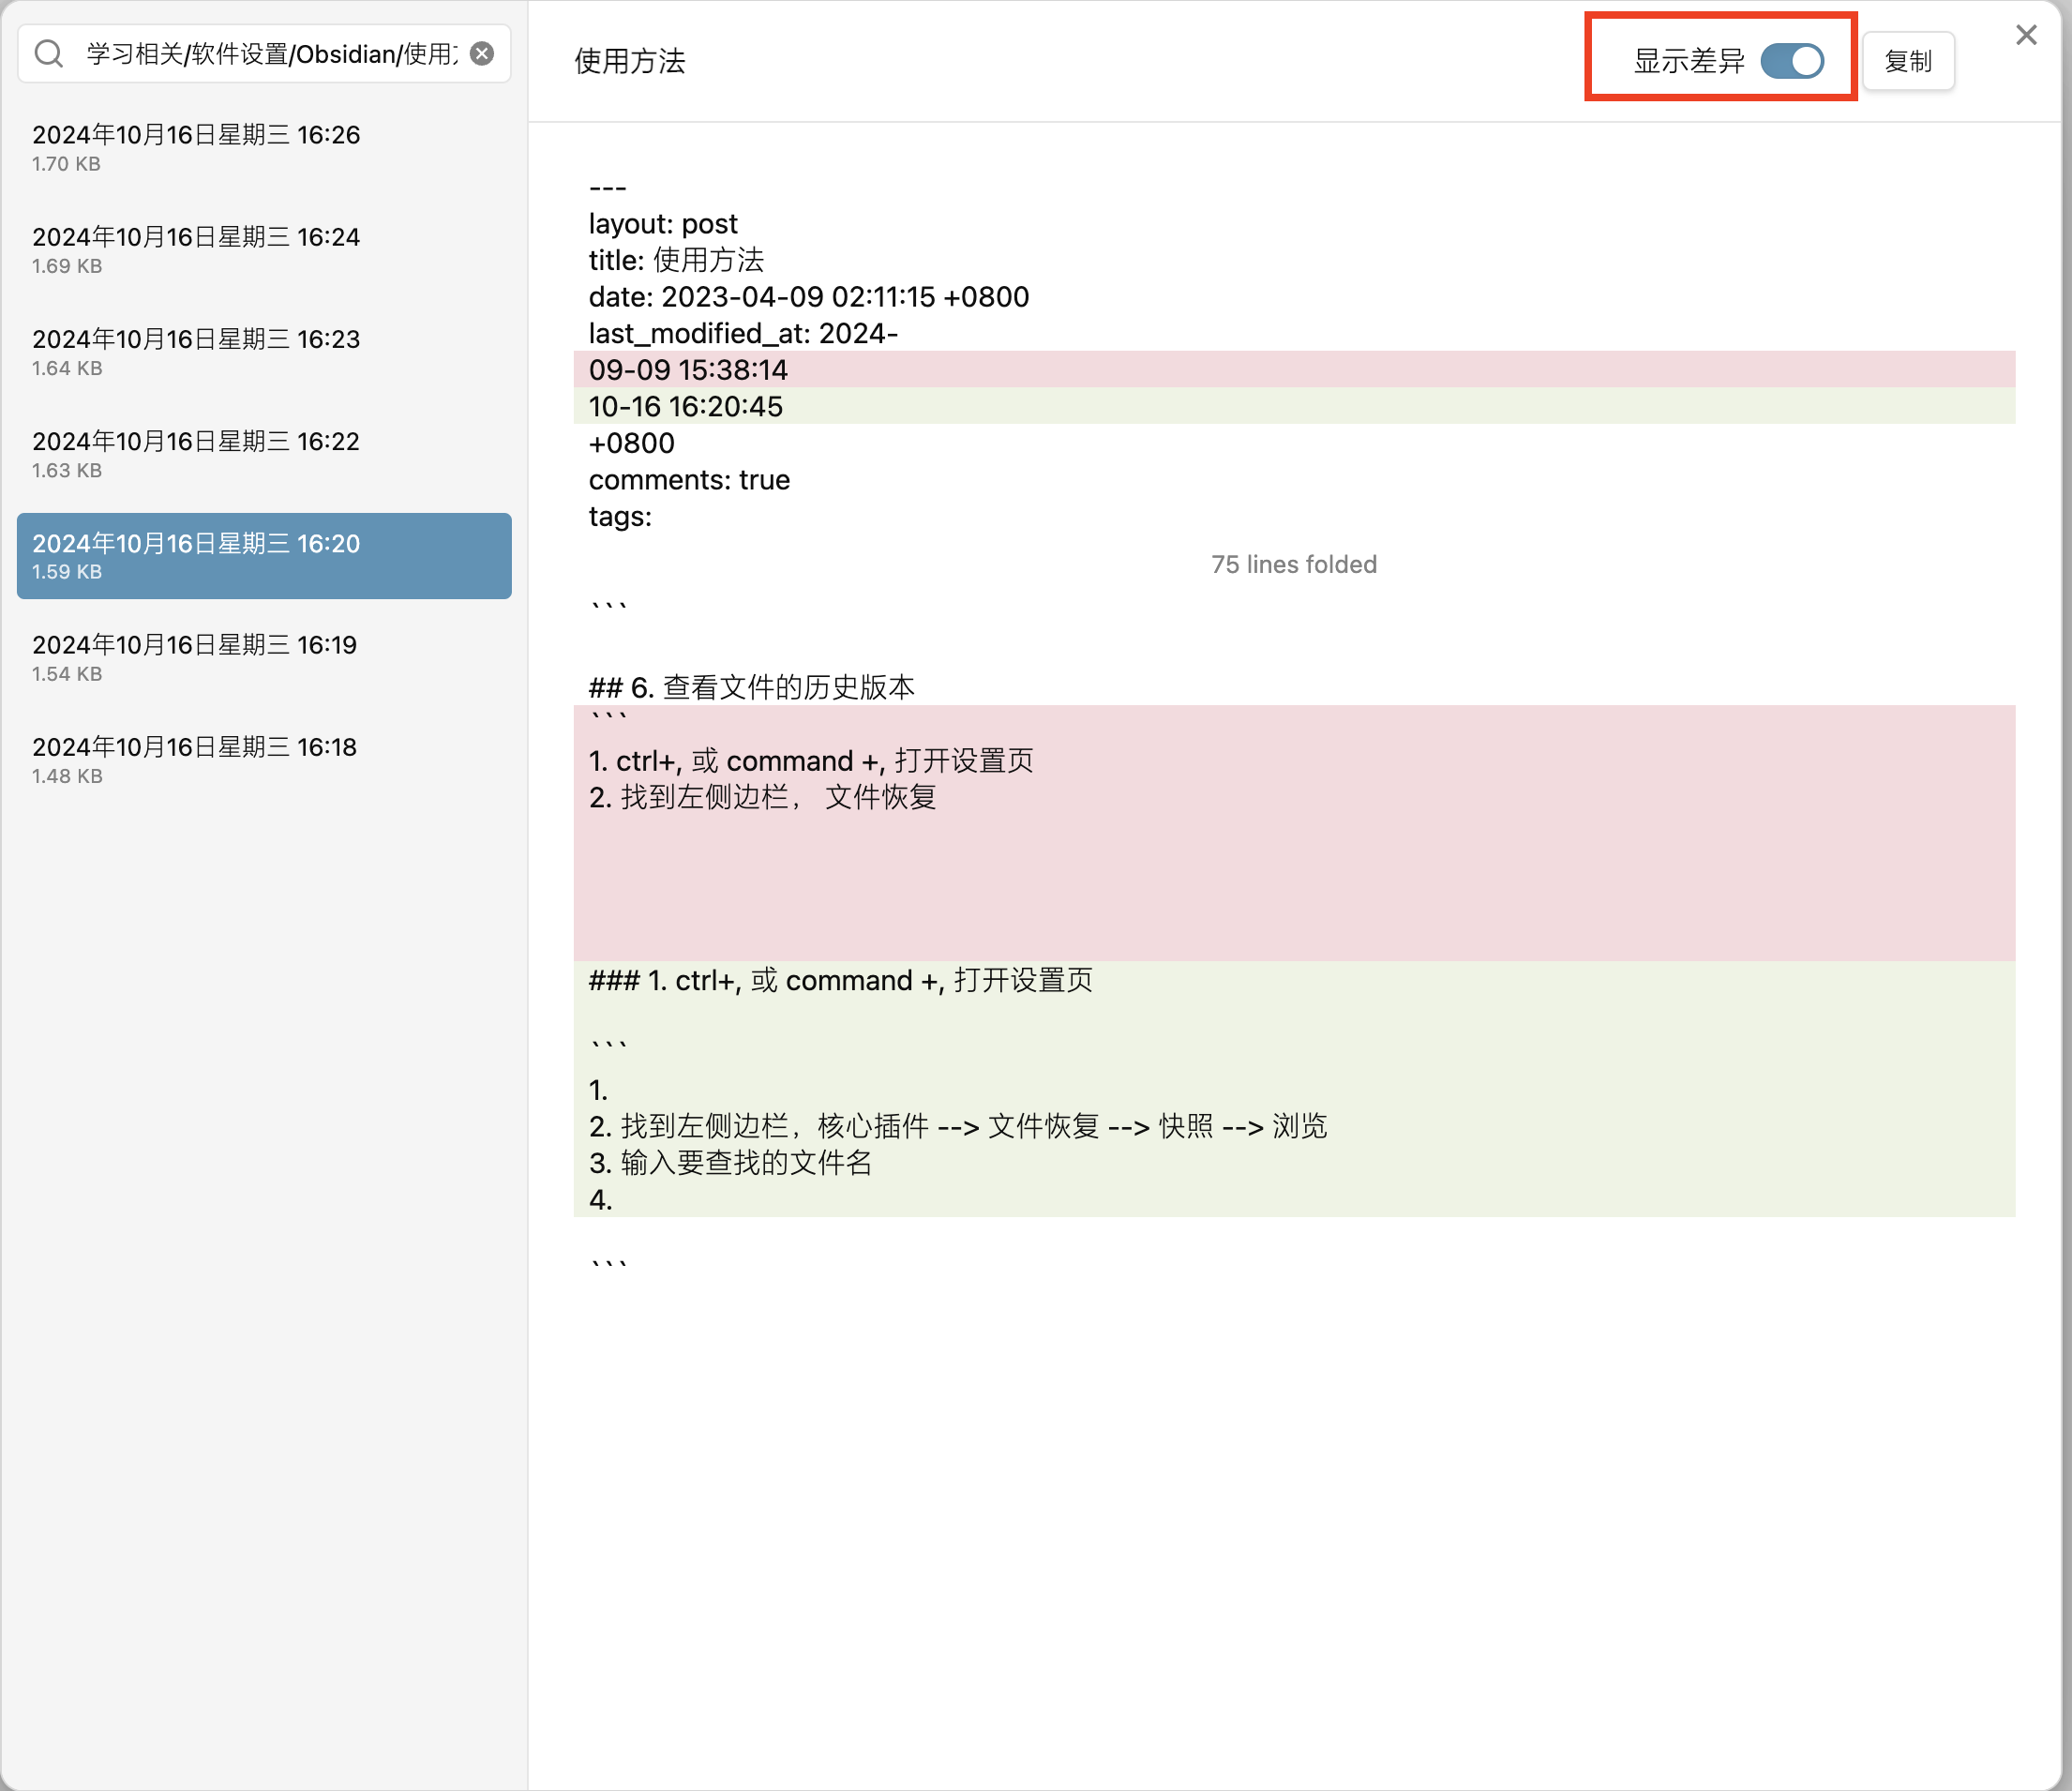Expand the 75 lines folded section
The height and width of the screenshot is (1791, 2072).
pos(1294,565)
